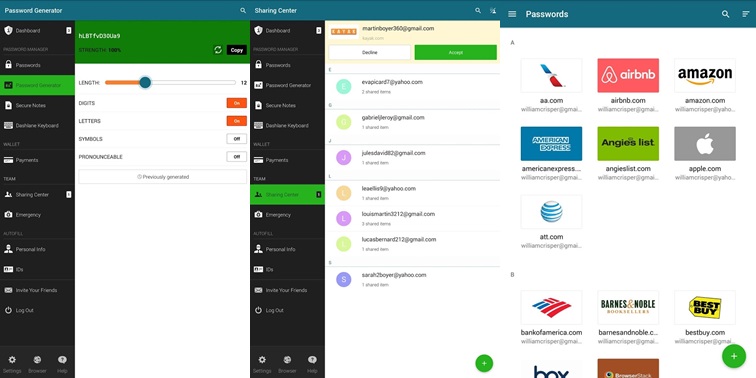Open the aa.com password card
Viewport: 756px width, 378px height.
click(x=551, y=86)
